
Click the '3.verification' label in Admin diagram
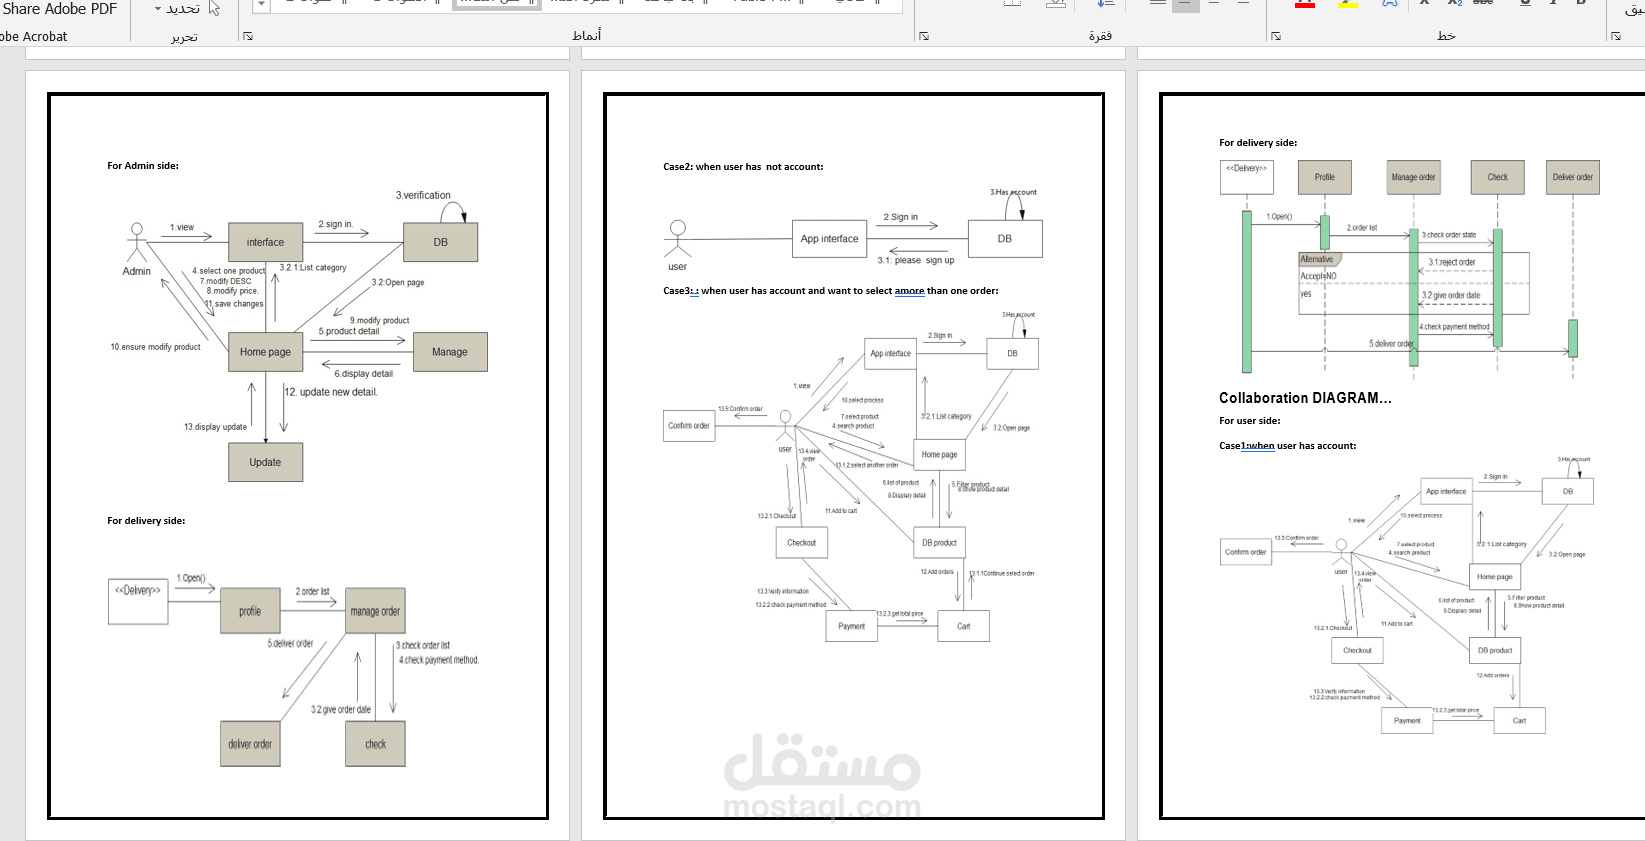pyautogui.click(x=423, y=195)
